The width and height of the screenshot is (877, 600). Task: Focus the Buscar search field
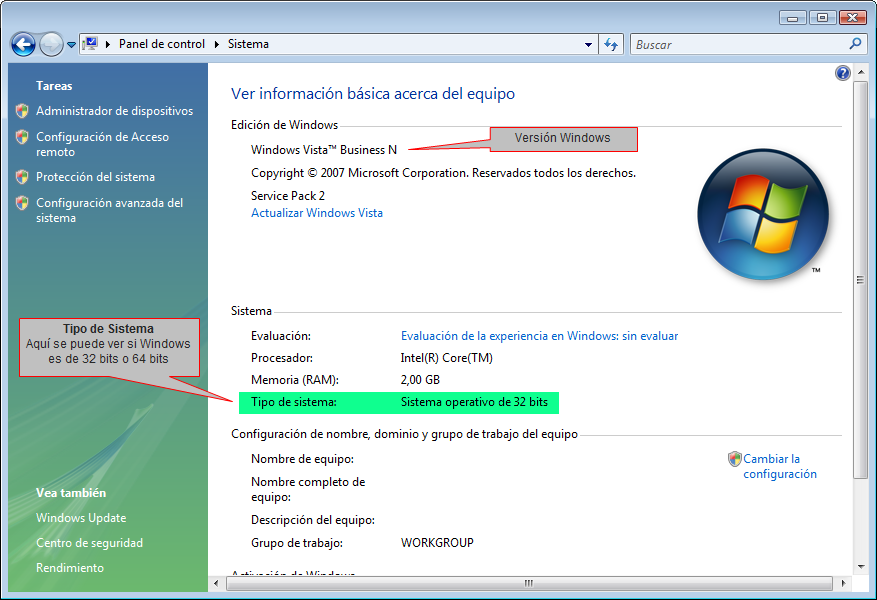(739, 44)
